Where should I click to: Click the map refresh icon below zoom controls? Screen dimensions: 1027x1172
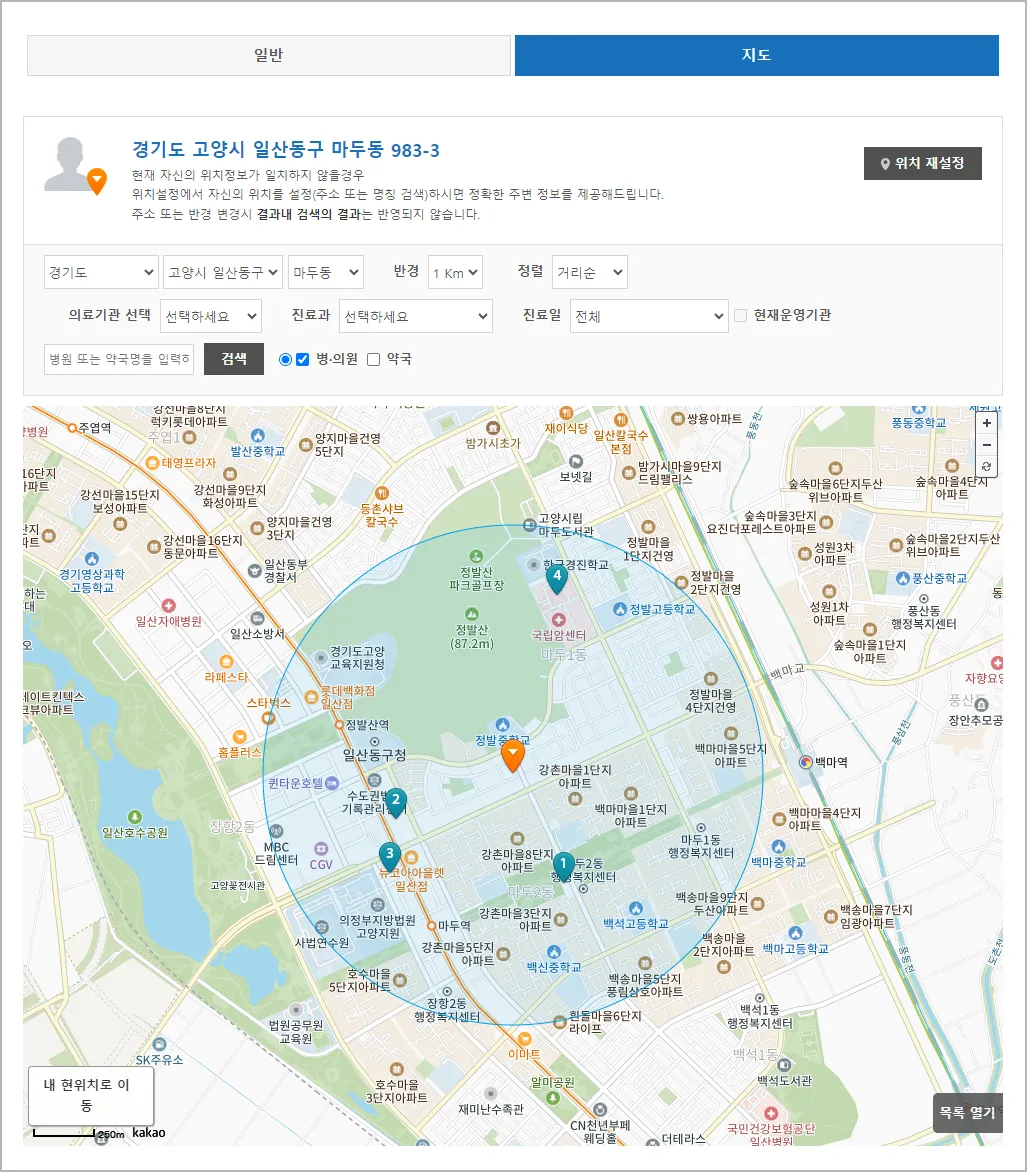click(987, 467)
